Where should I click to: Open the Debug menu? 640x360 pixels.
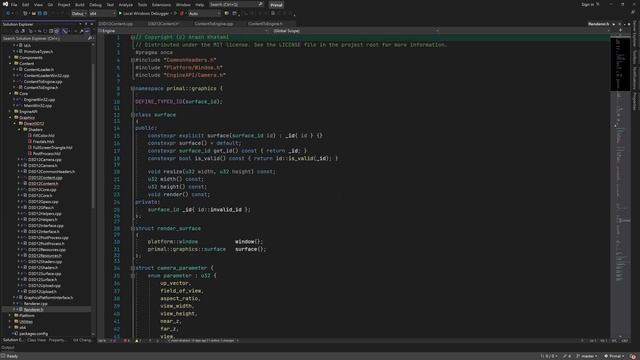pos(96,5)
